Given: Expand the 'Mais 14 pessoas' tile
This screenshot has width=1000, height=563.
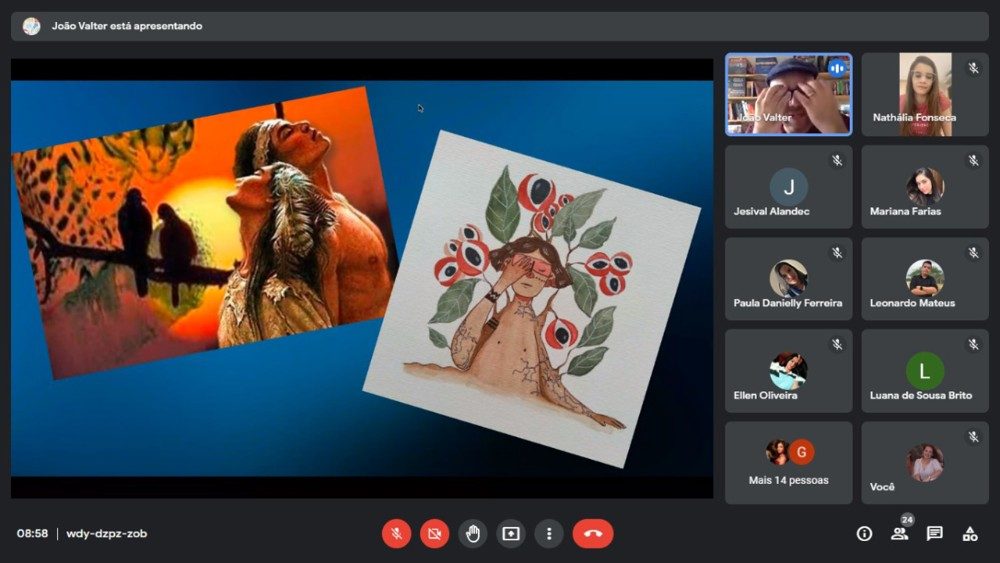Looking at the screenshot, I should coord(788,462).
